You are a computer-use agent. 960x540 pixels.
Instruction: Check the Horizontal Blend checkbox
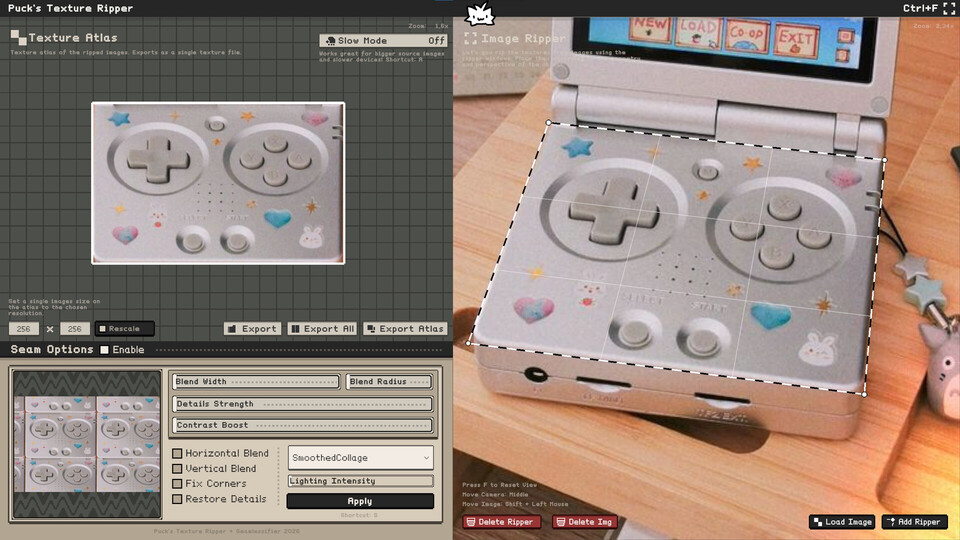pos(177,454)
